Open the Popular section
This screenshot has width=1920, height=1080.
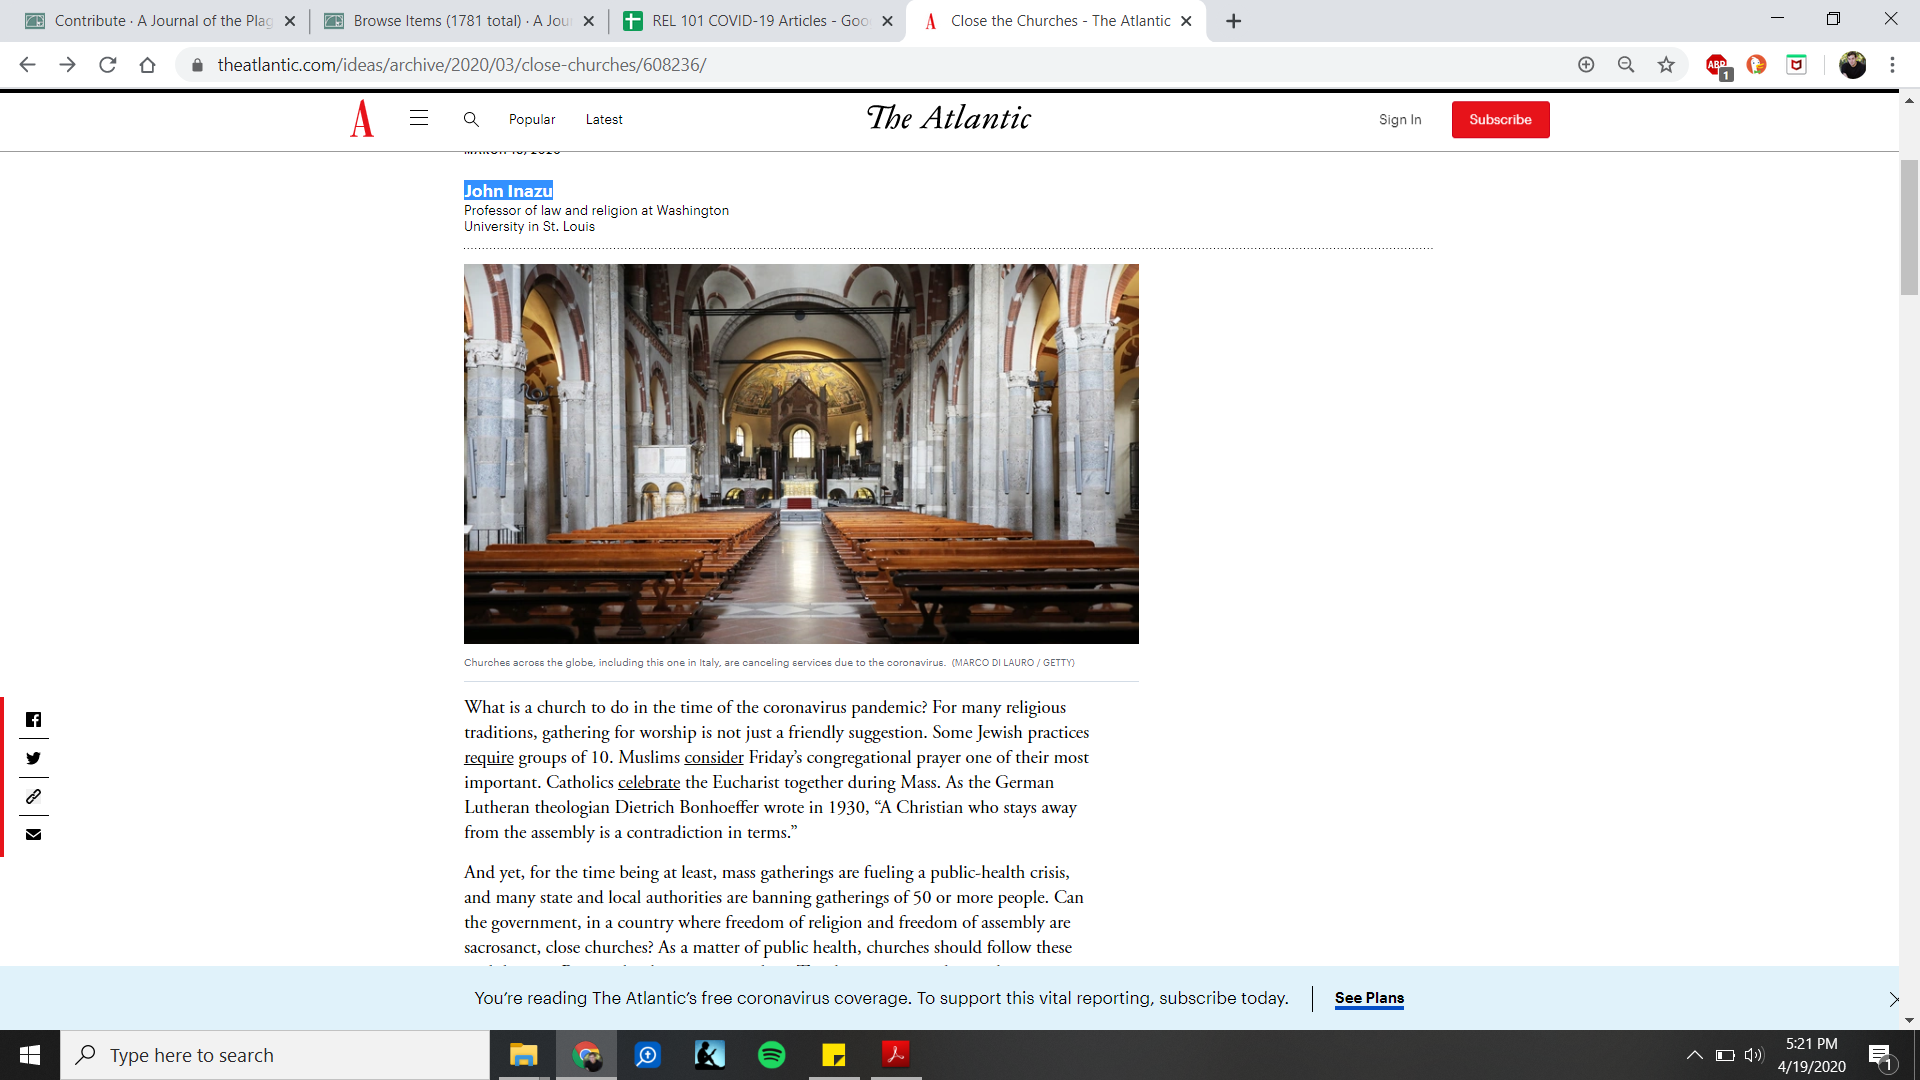tap(532, 119)
